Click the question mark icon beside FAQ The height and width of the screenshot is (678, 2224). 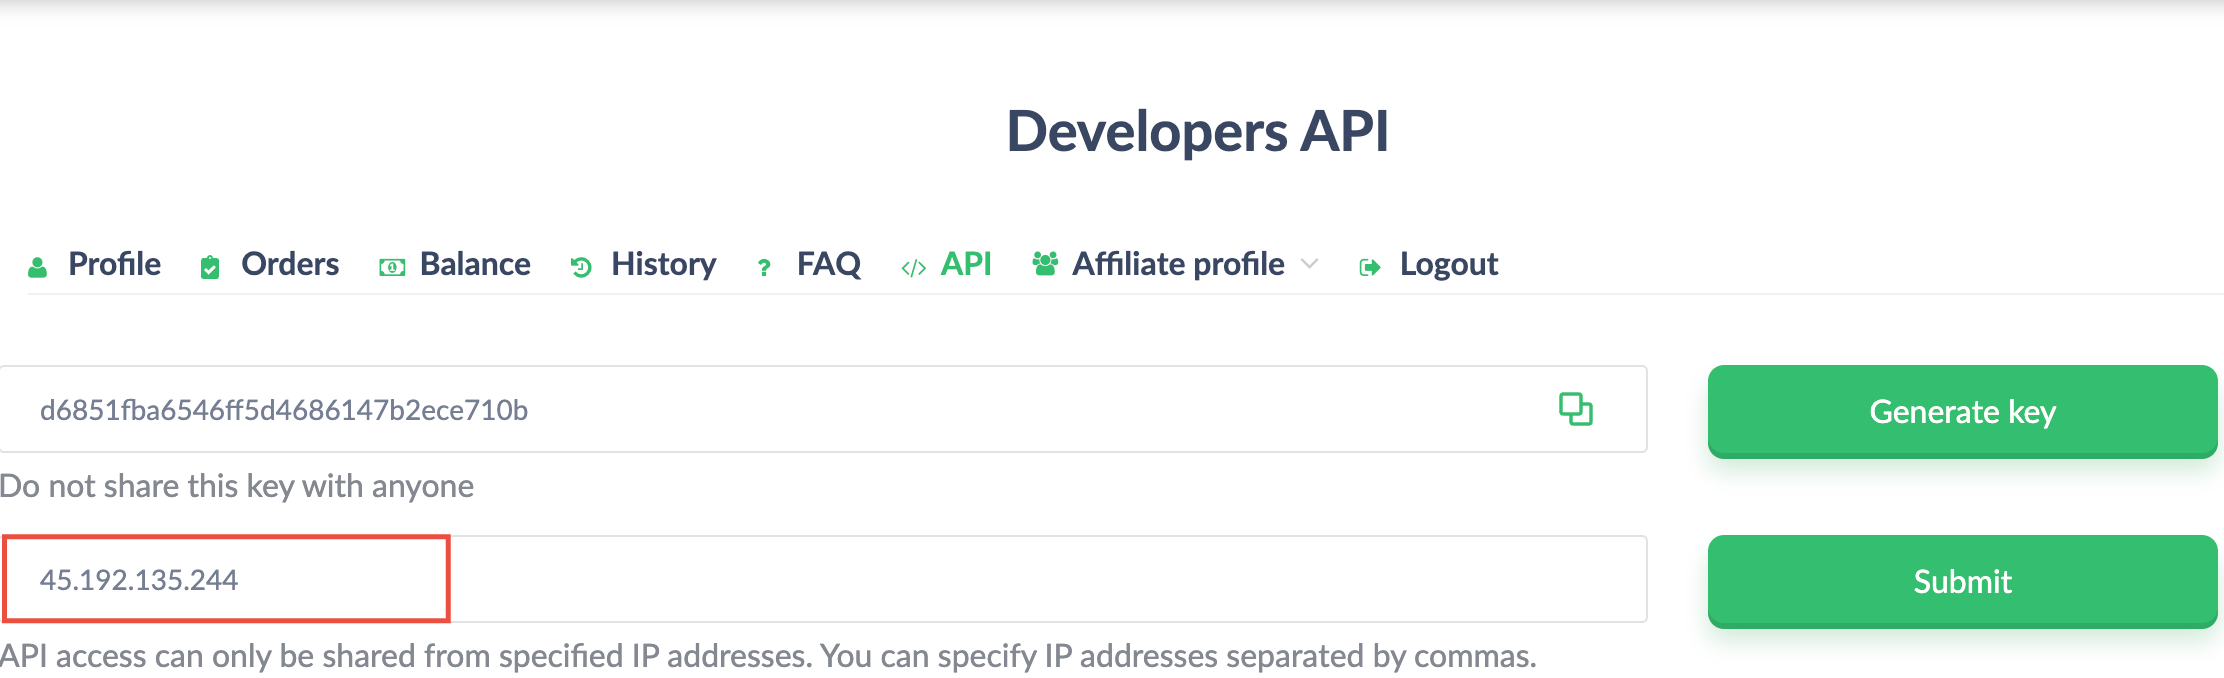click(764, 268)
